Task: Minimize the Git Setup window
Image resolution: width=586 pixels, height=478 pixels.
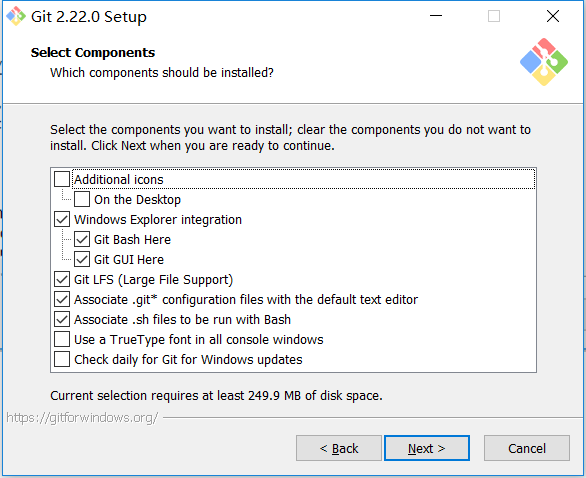Action: coord(436,16)
